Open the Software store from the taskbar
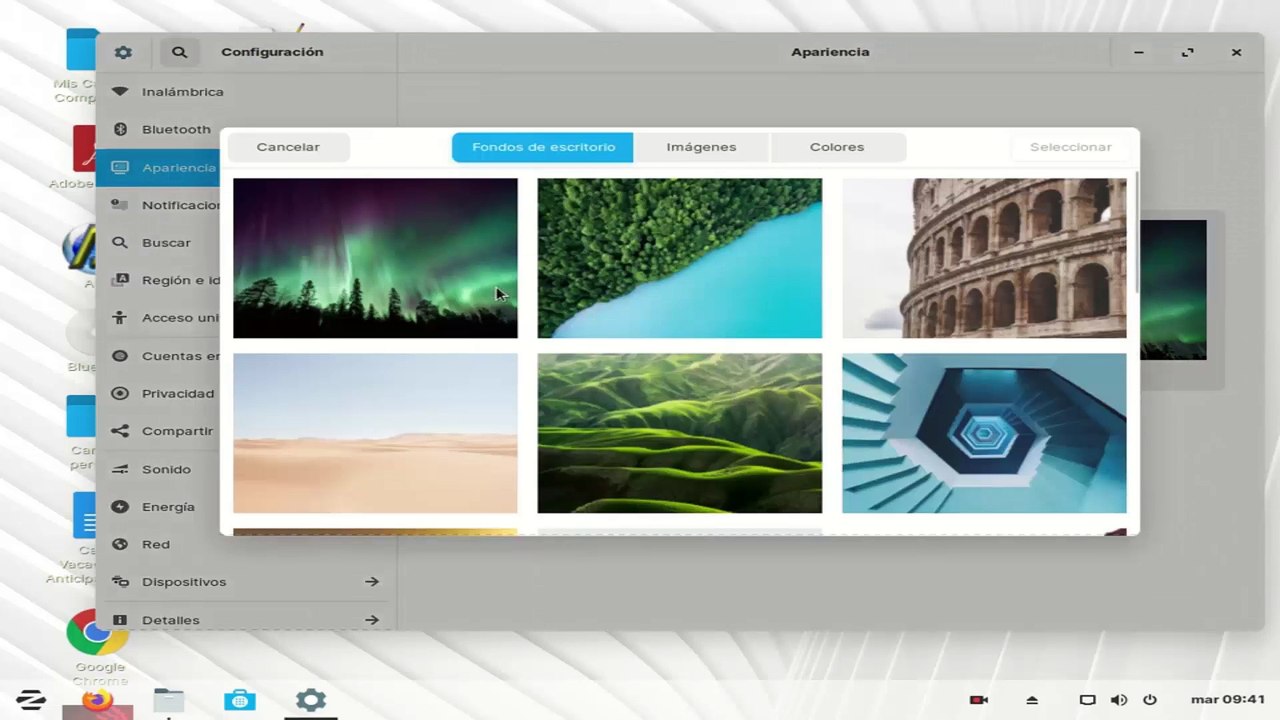The image size is (1280, 720). pyautogui.click(x=240, y=700)
